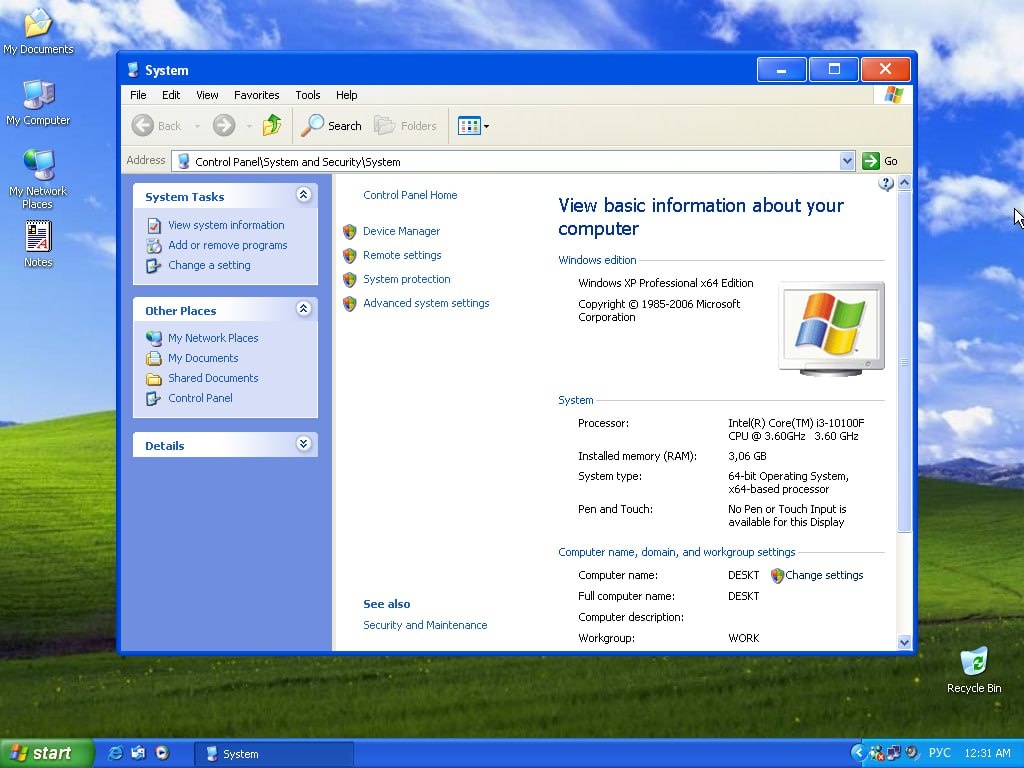
Task: Click Change settings for computer name
Action: point(824,575)
